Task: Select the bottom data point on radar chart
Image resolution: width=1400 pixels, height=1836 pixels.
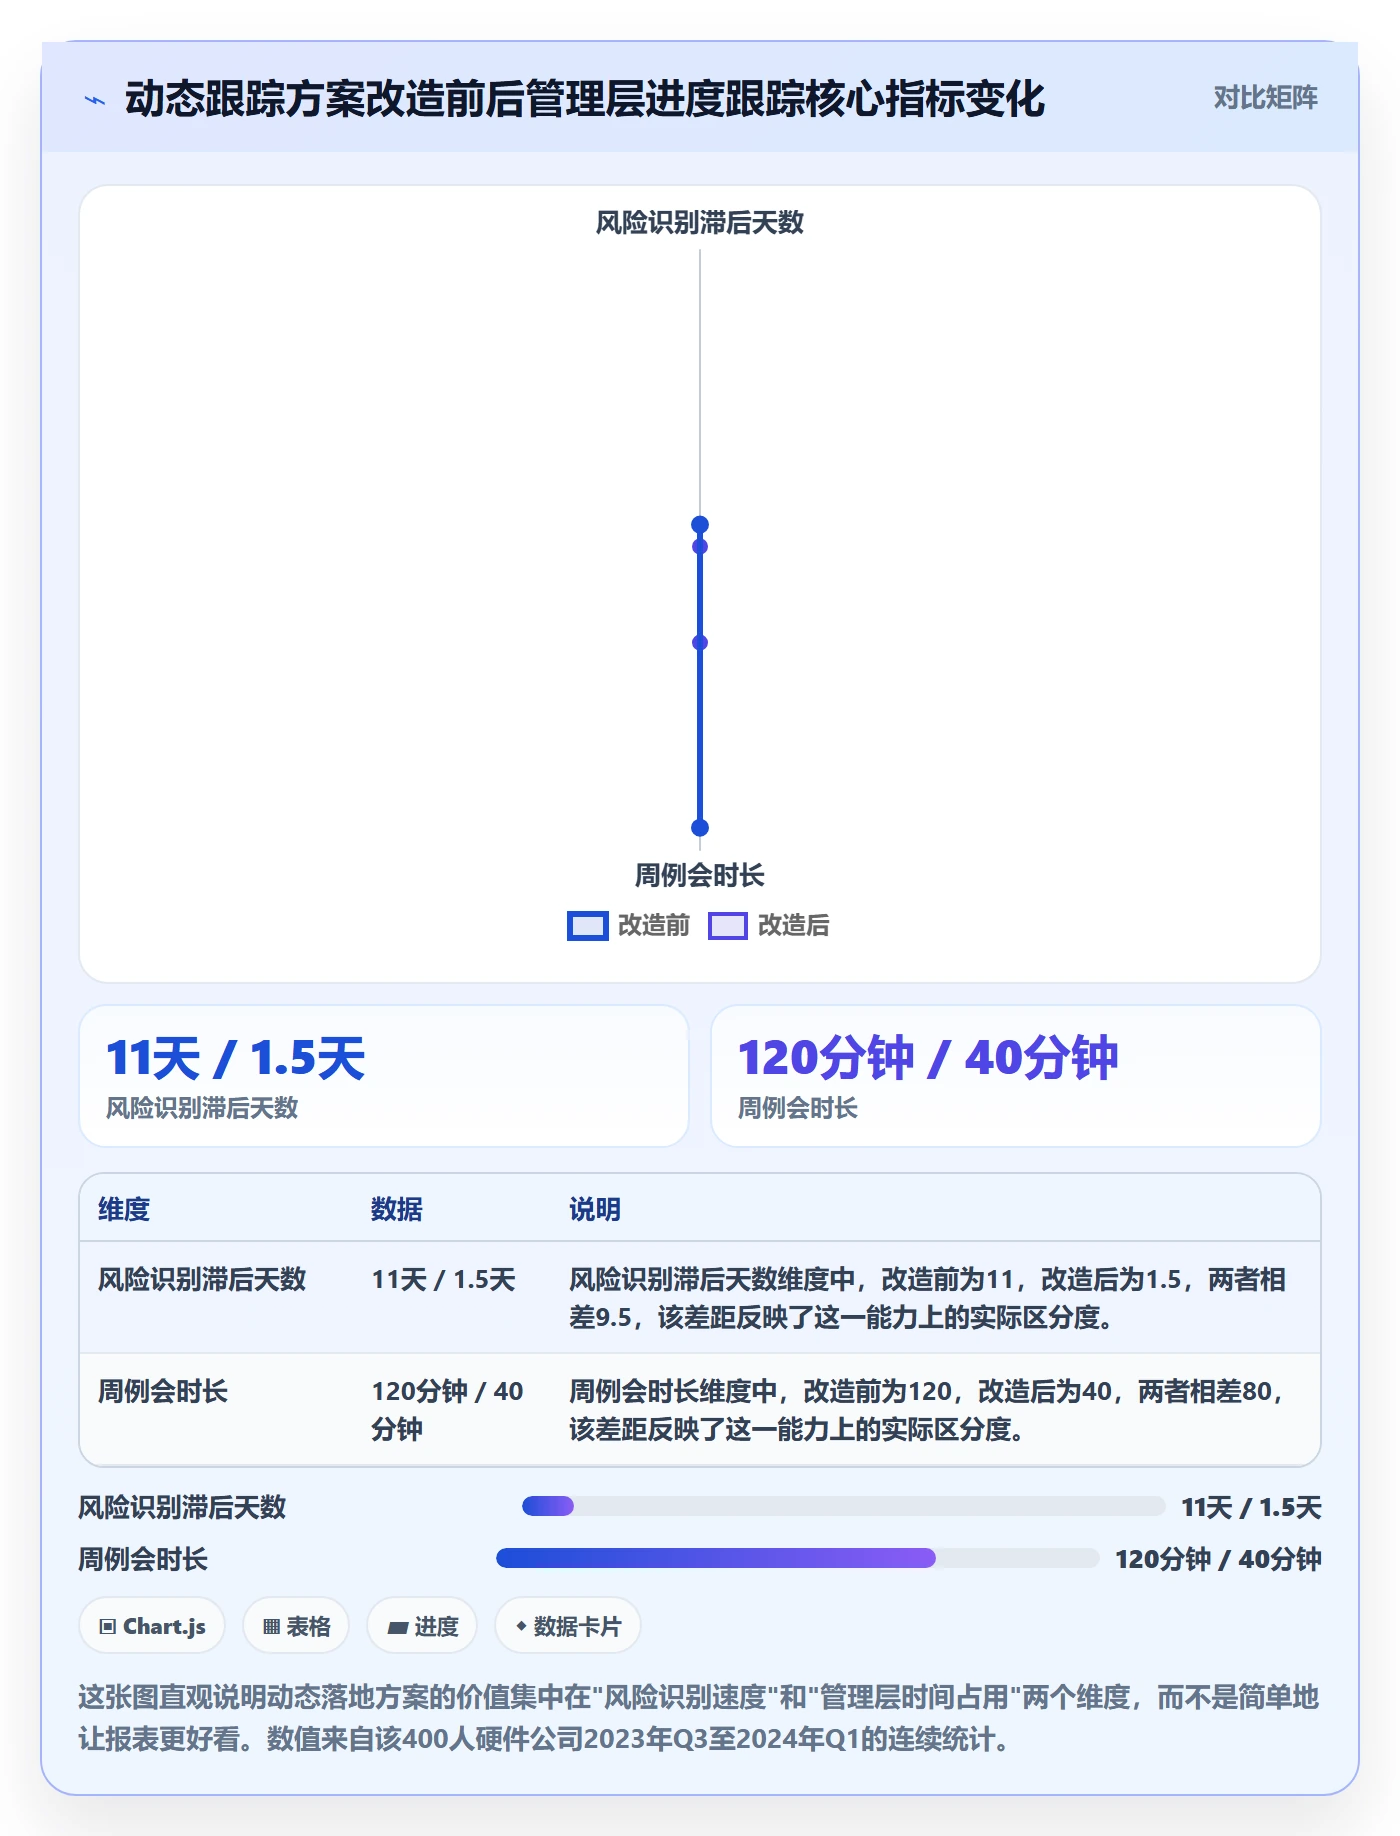Action: pos(700,828)
